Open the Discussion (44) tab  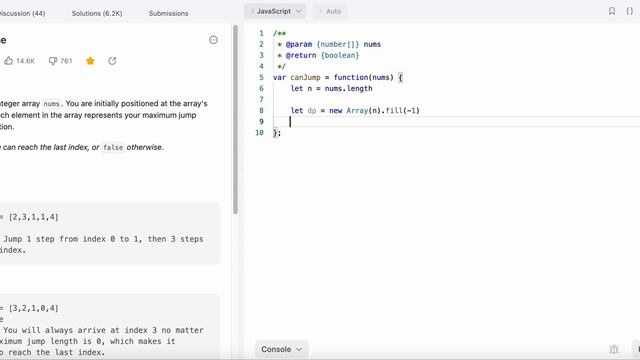point(22,13)
